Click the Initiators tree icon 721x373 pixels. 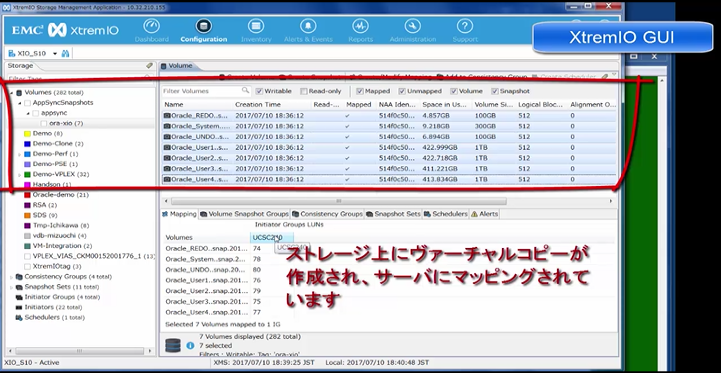coord(19,307)
